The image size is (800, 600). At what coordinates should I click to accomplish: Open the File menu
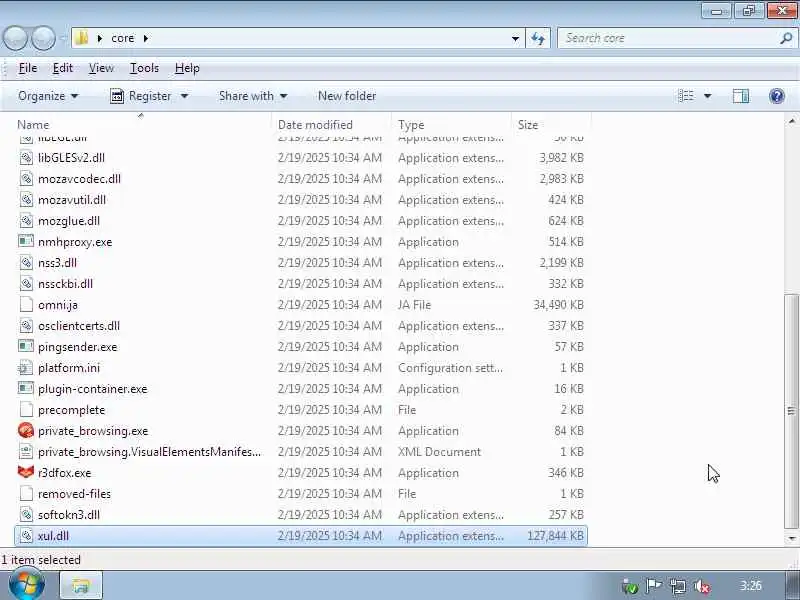28,68
